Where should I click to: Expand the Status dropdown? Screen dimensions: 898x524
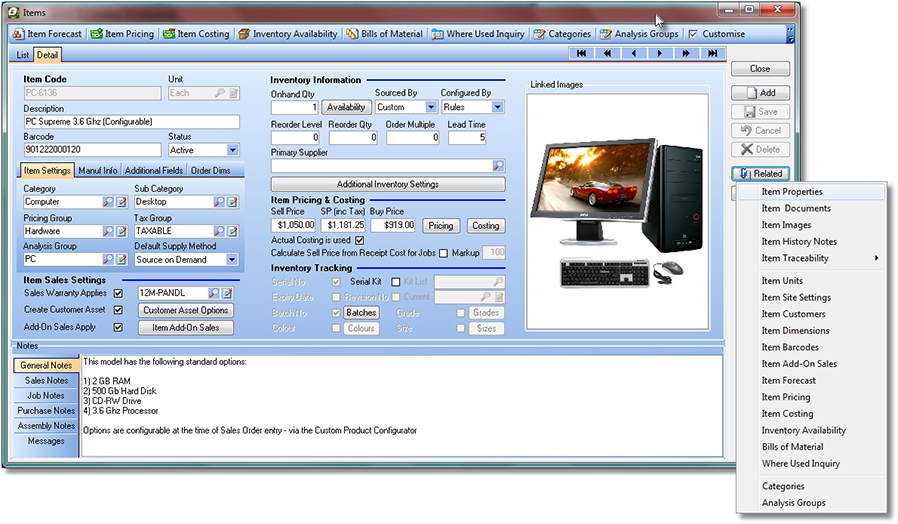233,150
